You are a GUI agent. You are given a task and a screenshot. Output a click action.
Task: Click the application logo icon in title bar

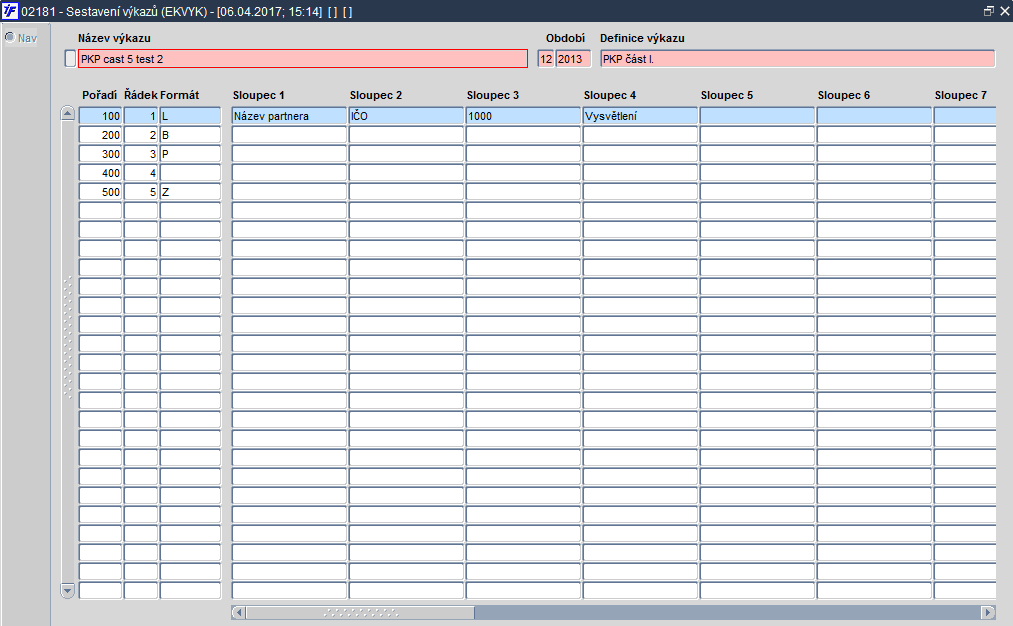10,11
